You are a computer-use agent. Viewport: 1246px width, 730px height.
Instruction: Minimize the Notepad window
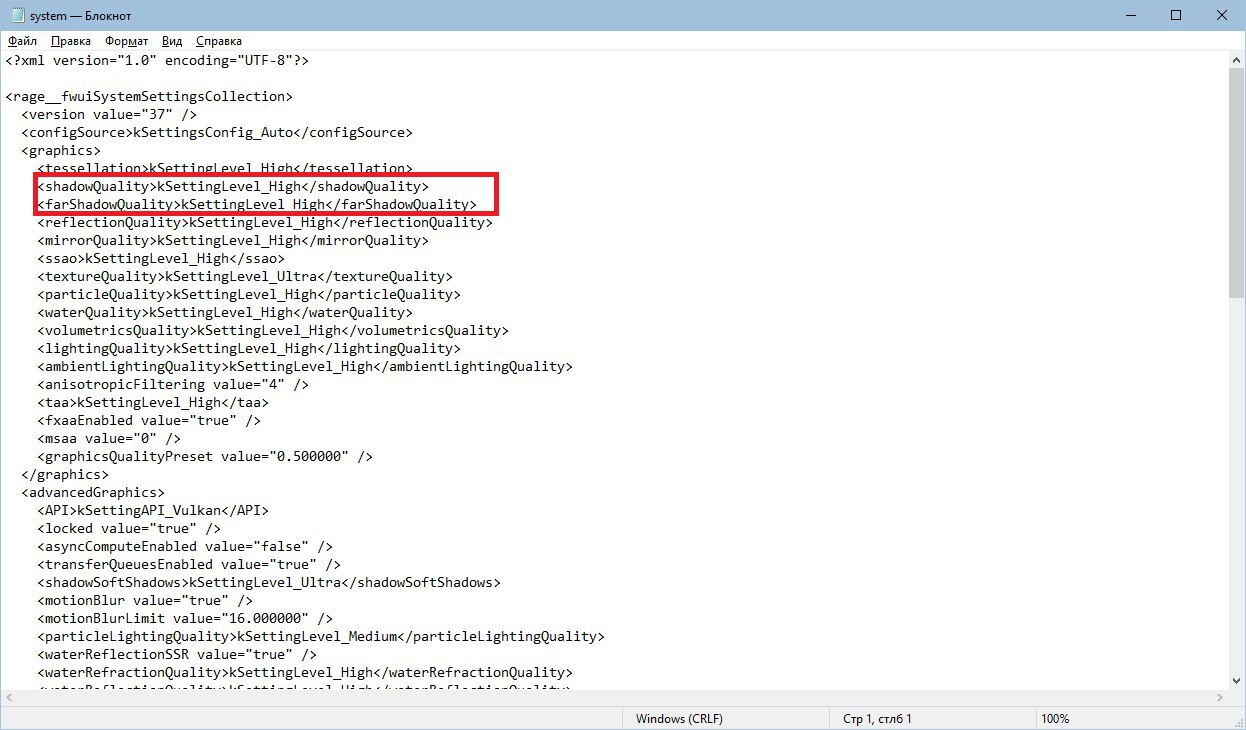pyautogui.click(x=1130, y=15)
